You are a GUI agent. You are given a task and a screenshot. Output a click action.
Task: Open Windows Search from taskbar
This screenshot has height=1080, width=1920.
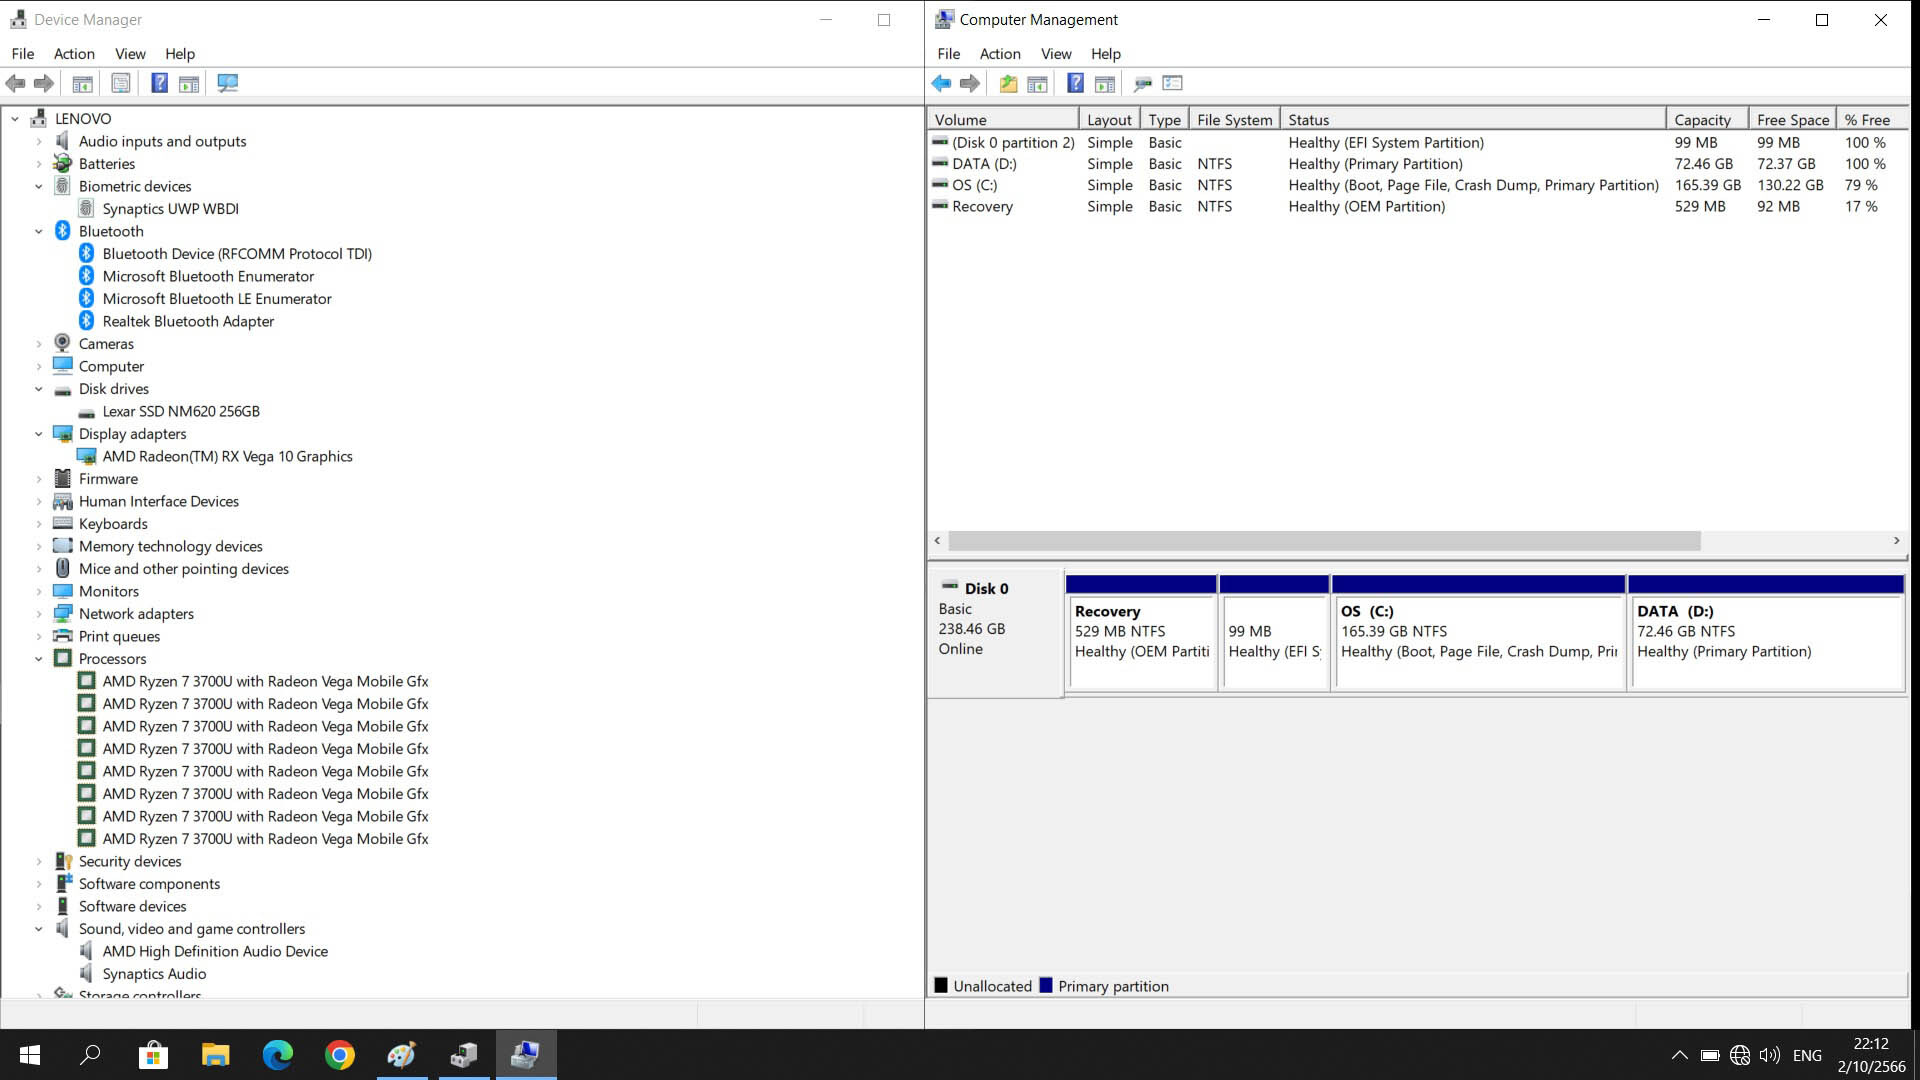(91, 1055)
